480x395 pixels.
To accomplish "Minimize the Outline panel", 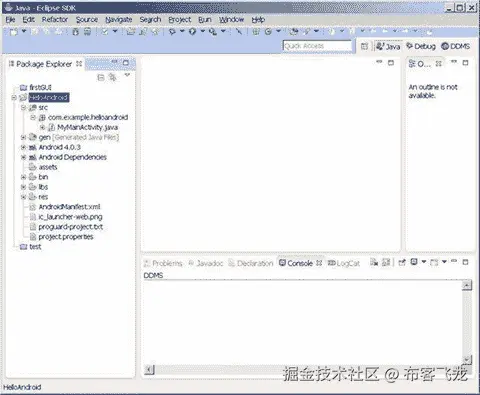I will coord(454,62).
